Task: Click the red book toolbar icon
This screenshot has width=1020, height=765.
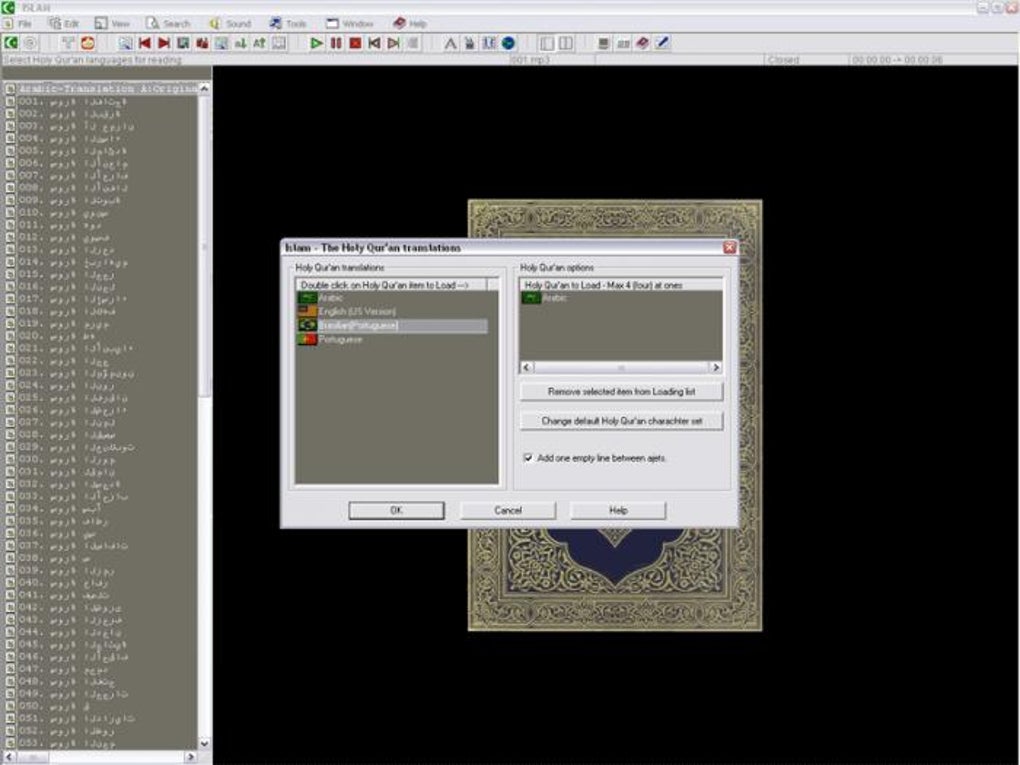Action: [643, 43]
